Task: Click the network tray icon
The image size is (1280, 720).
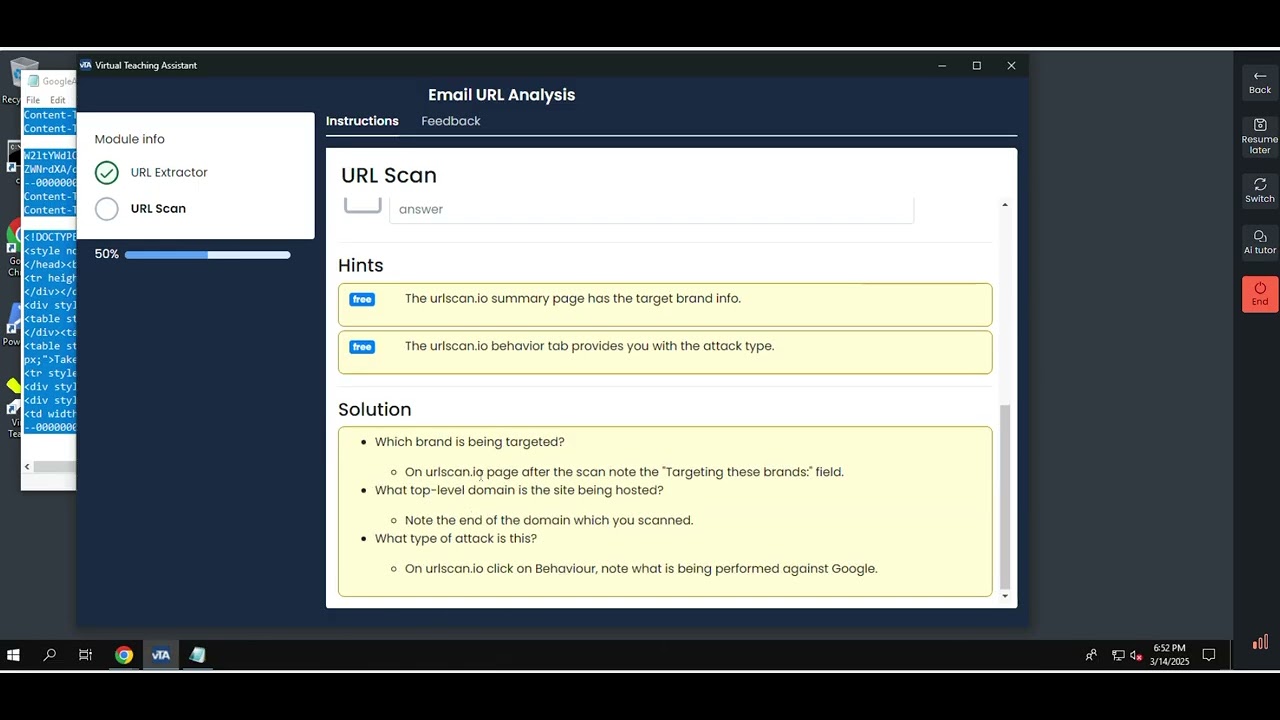Action: [x=1118, y=655]
